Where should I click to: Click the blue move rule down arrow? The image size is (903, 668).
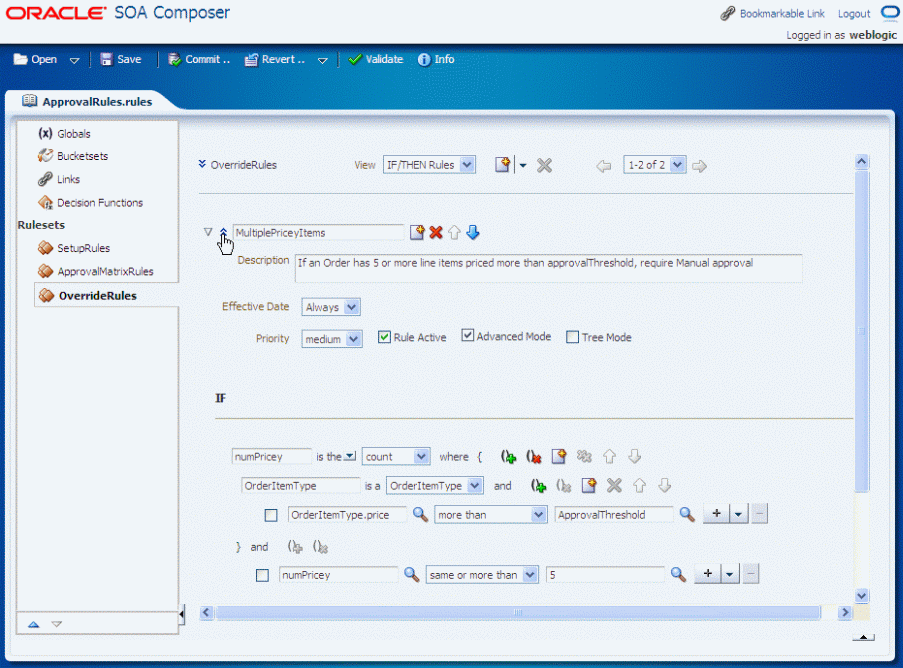(473, 233)
